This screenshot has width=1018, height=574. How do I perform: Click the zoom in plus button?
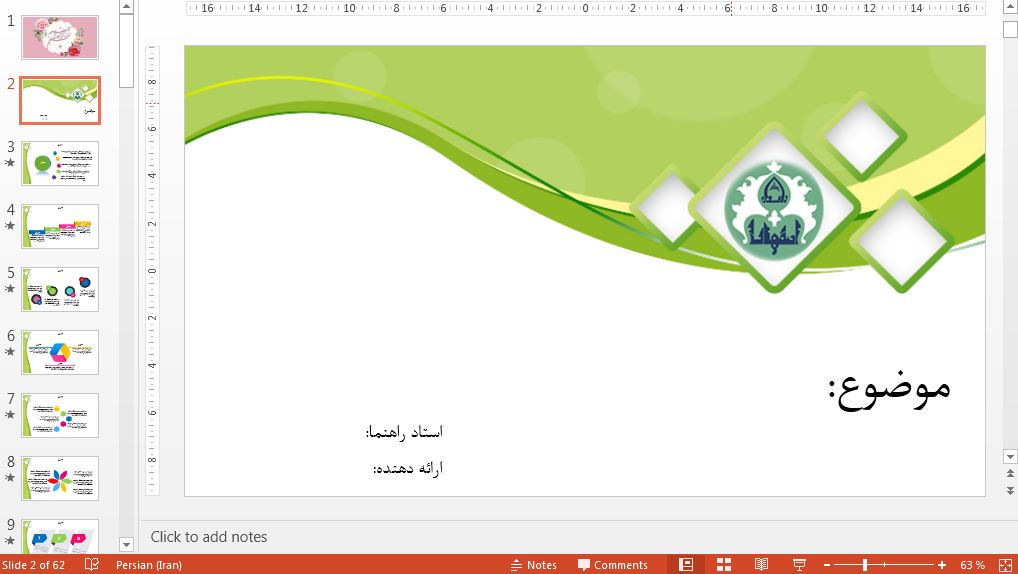[942, 565]
